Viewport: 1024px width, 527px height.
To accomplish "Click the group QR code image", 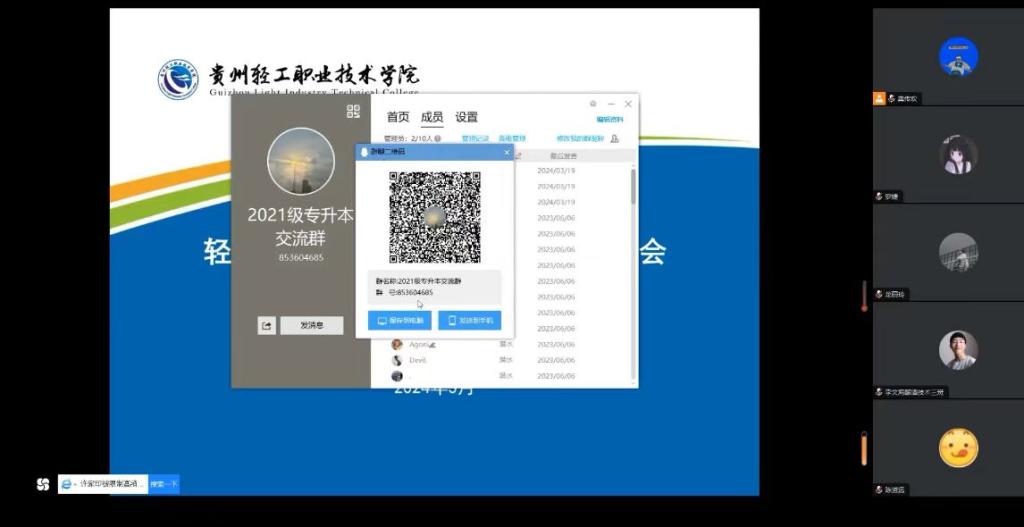I will click(435, 217).
